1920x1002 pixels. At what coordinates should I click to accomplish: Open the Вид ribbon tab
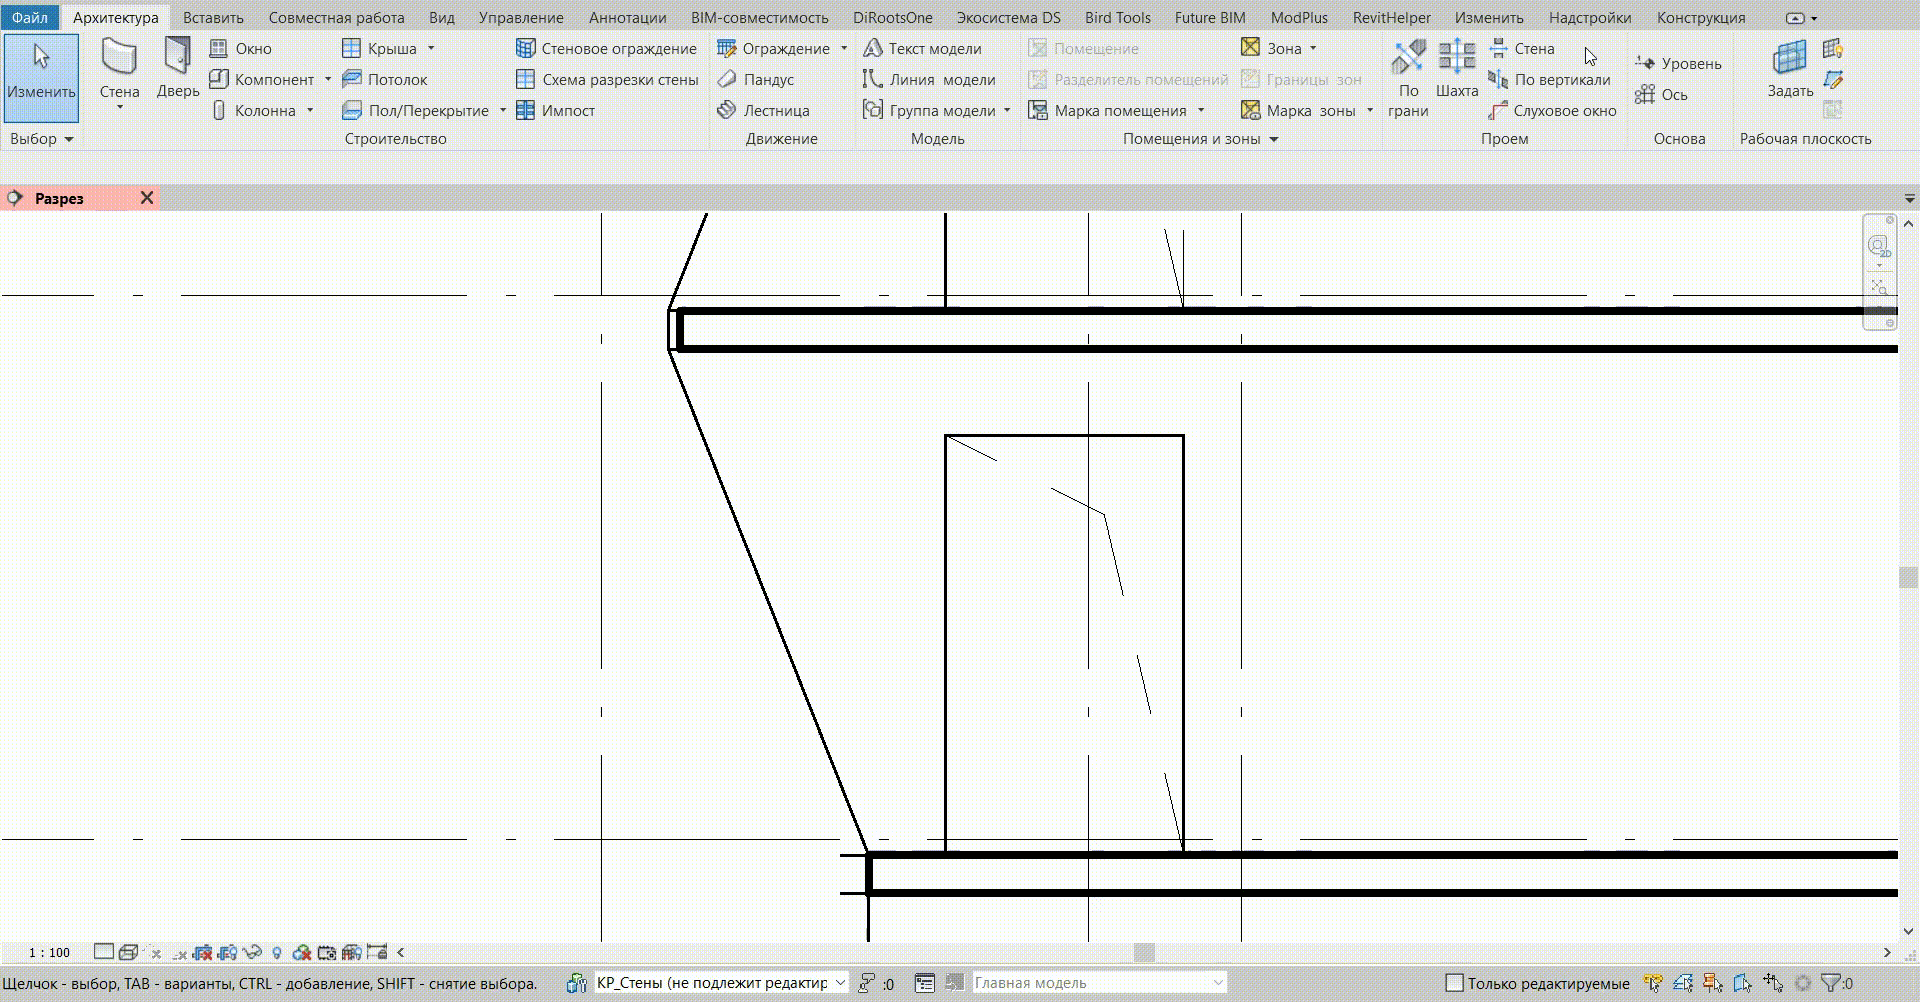click(441, 17)
